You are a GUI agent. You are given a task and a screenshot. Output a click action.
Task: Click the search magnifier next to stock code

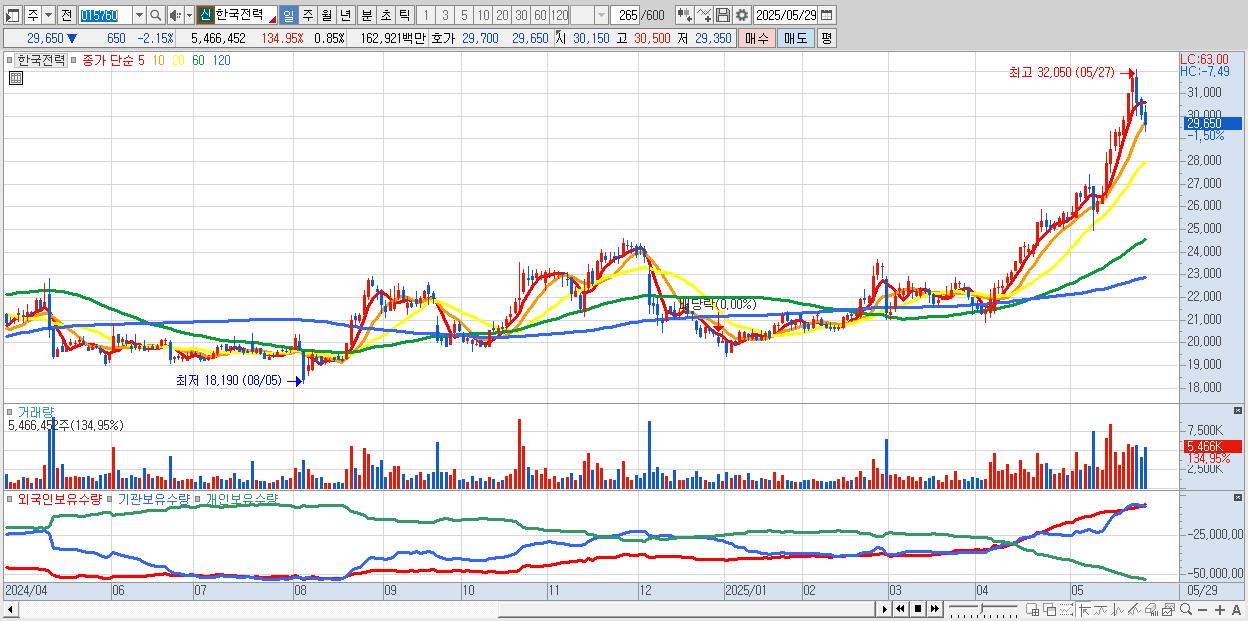point(156,15)
